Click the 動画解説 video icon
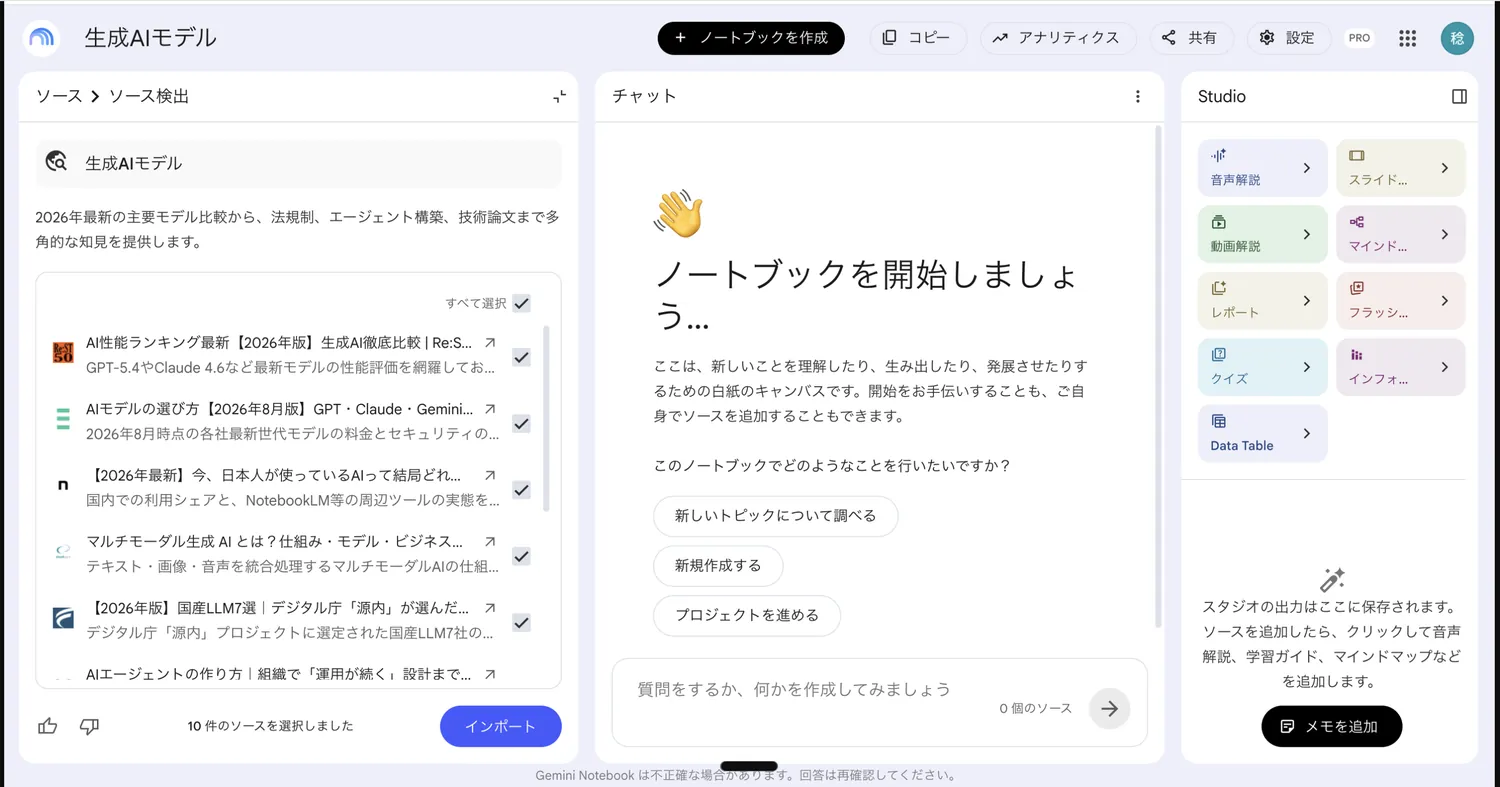This screenshot has width=1500, height=787. pyautogui.click(x=1218, y=222)
